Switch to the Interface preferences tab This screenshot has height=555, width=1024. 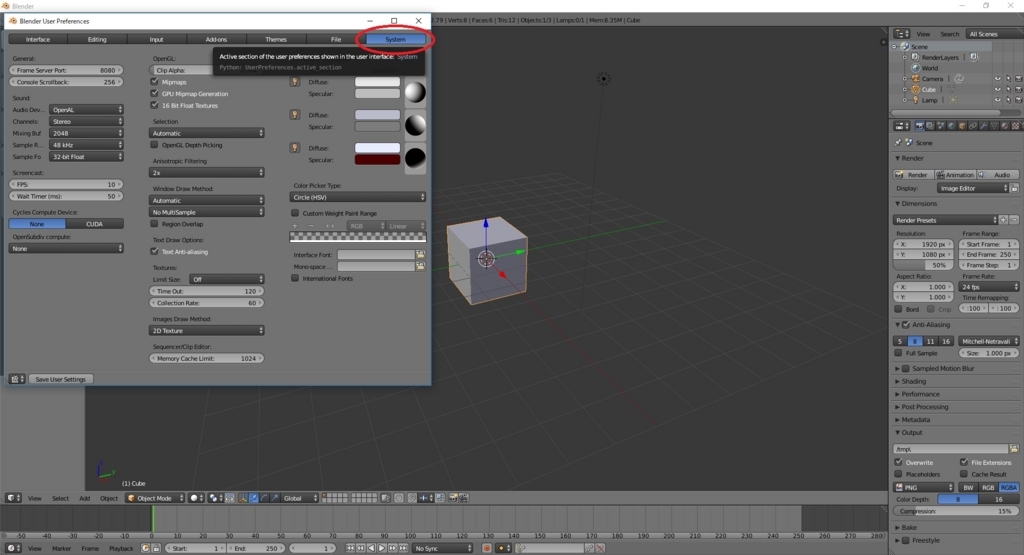click(38, 39)
